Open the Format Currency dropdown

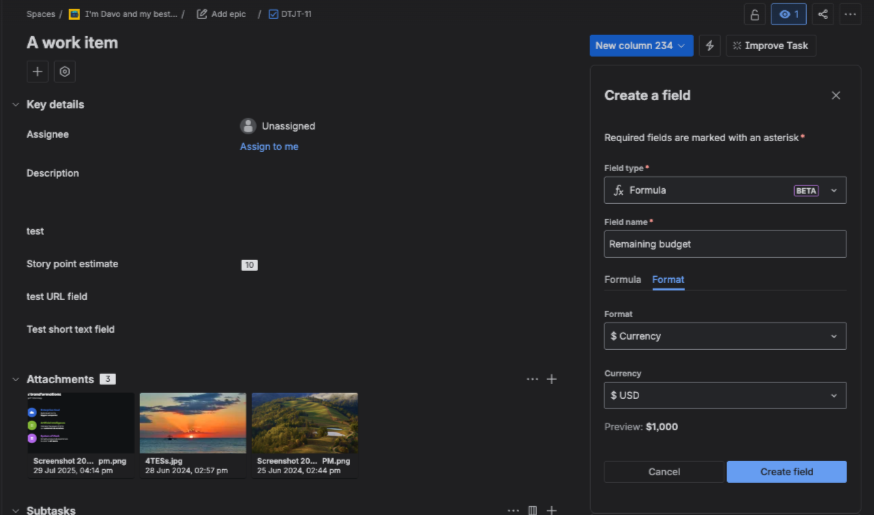tap(725, 336)
